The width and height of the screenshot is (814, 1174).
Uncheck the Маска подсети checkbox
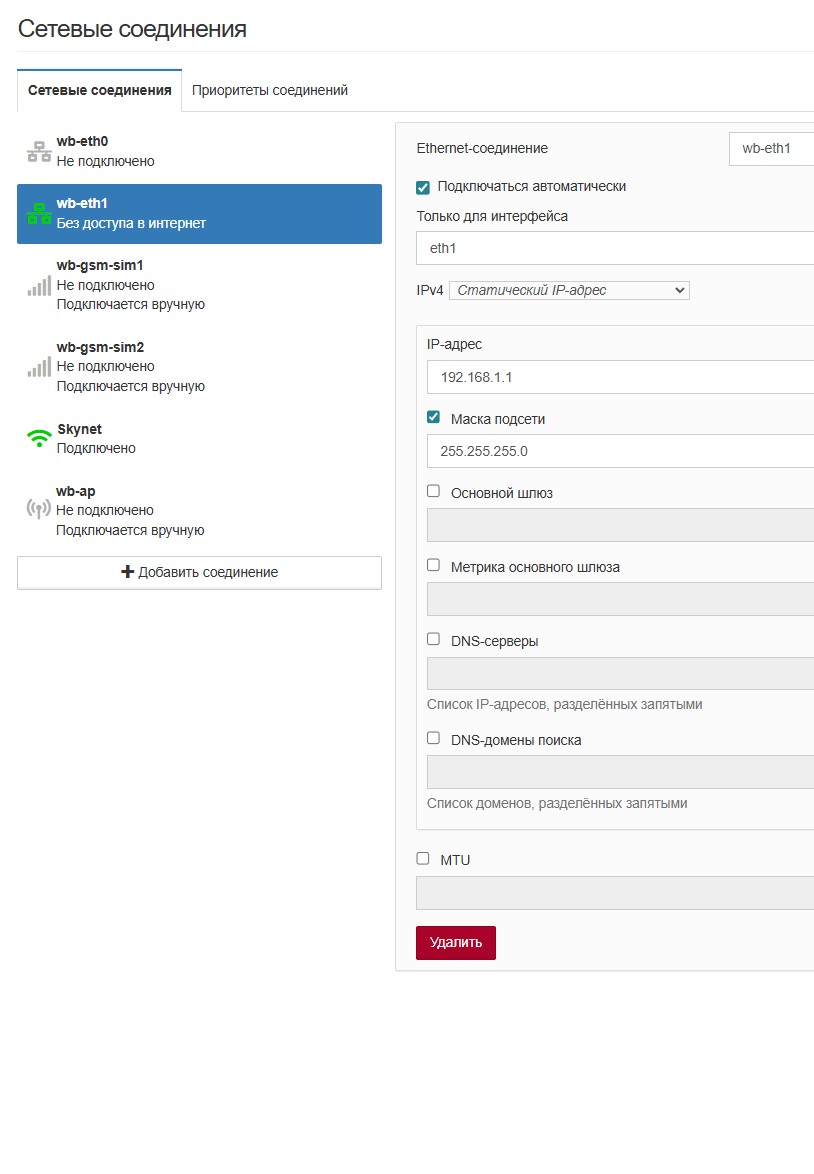(434, 417)
